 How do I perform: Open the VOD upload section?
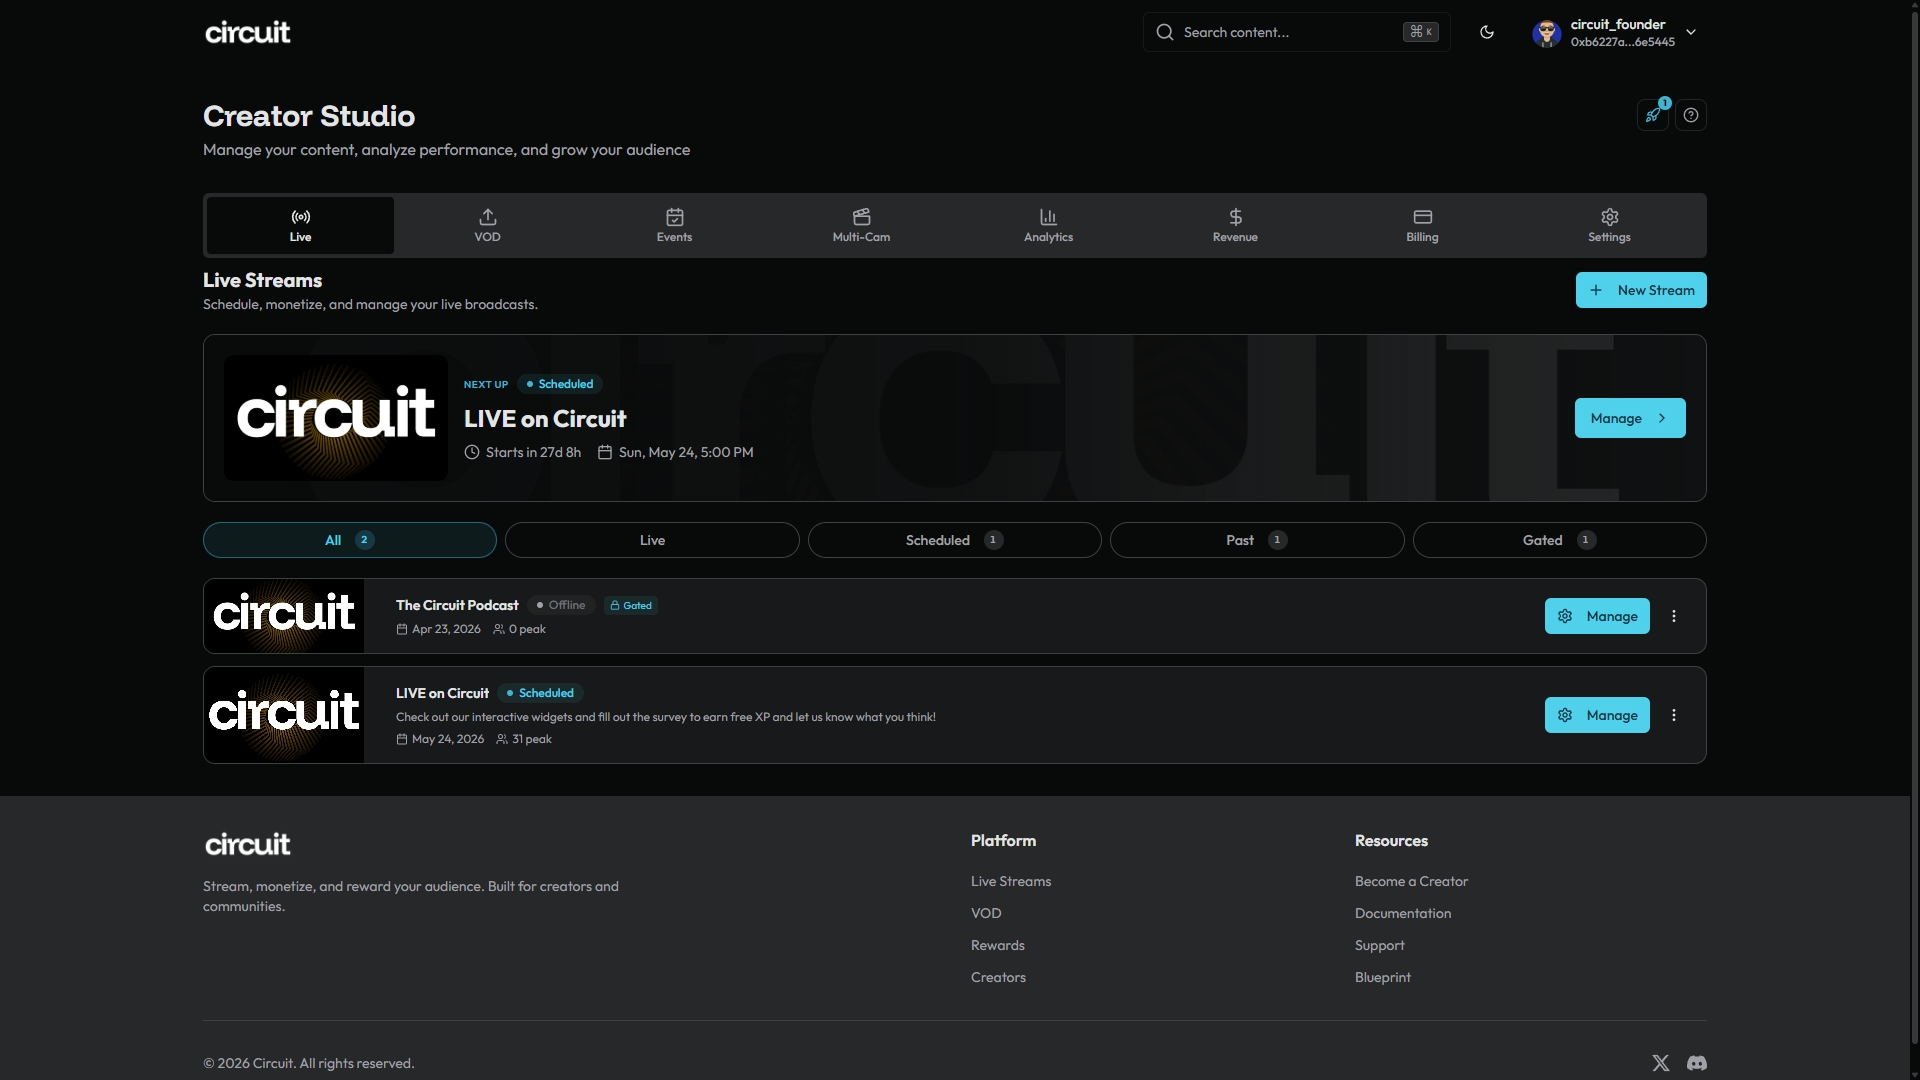(487, 225)
